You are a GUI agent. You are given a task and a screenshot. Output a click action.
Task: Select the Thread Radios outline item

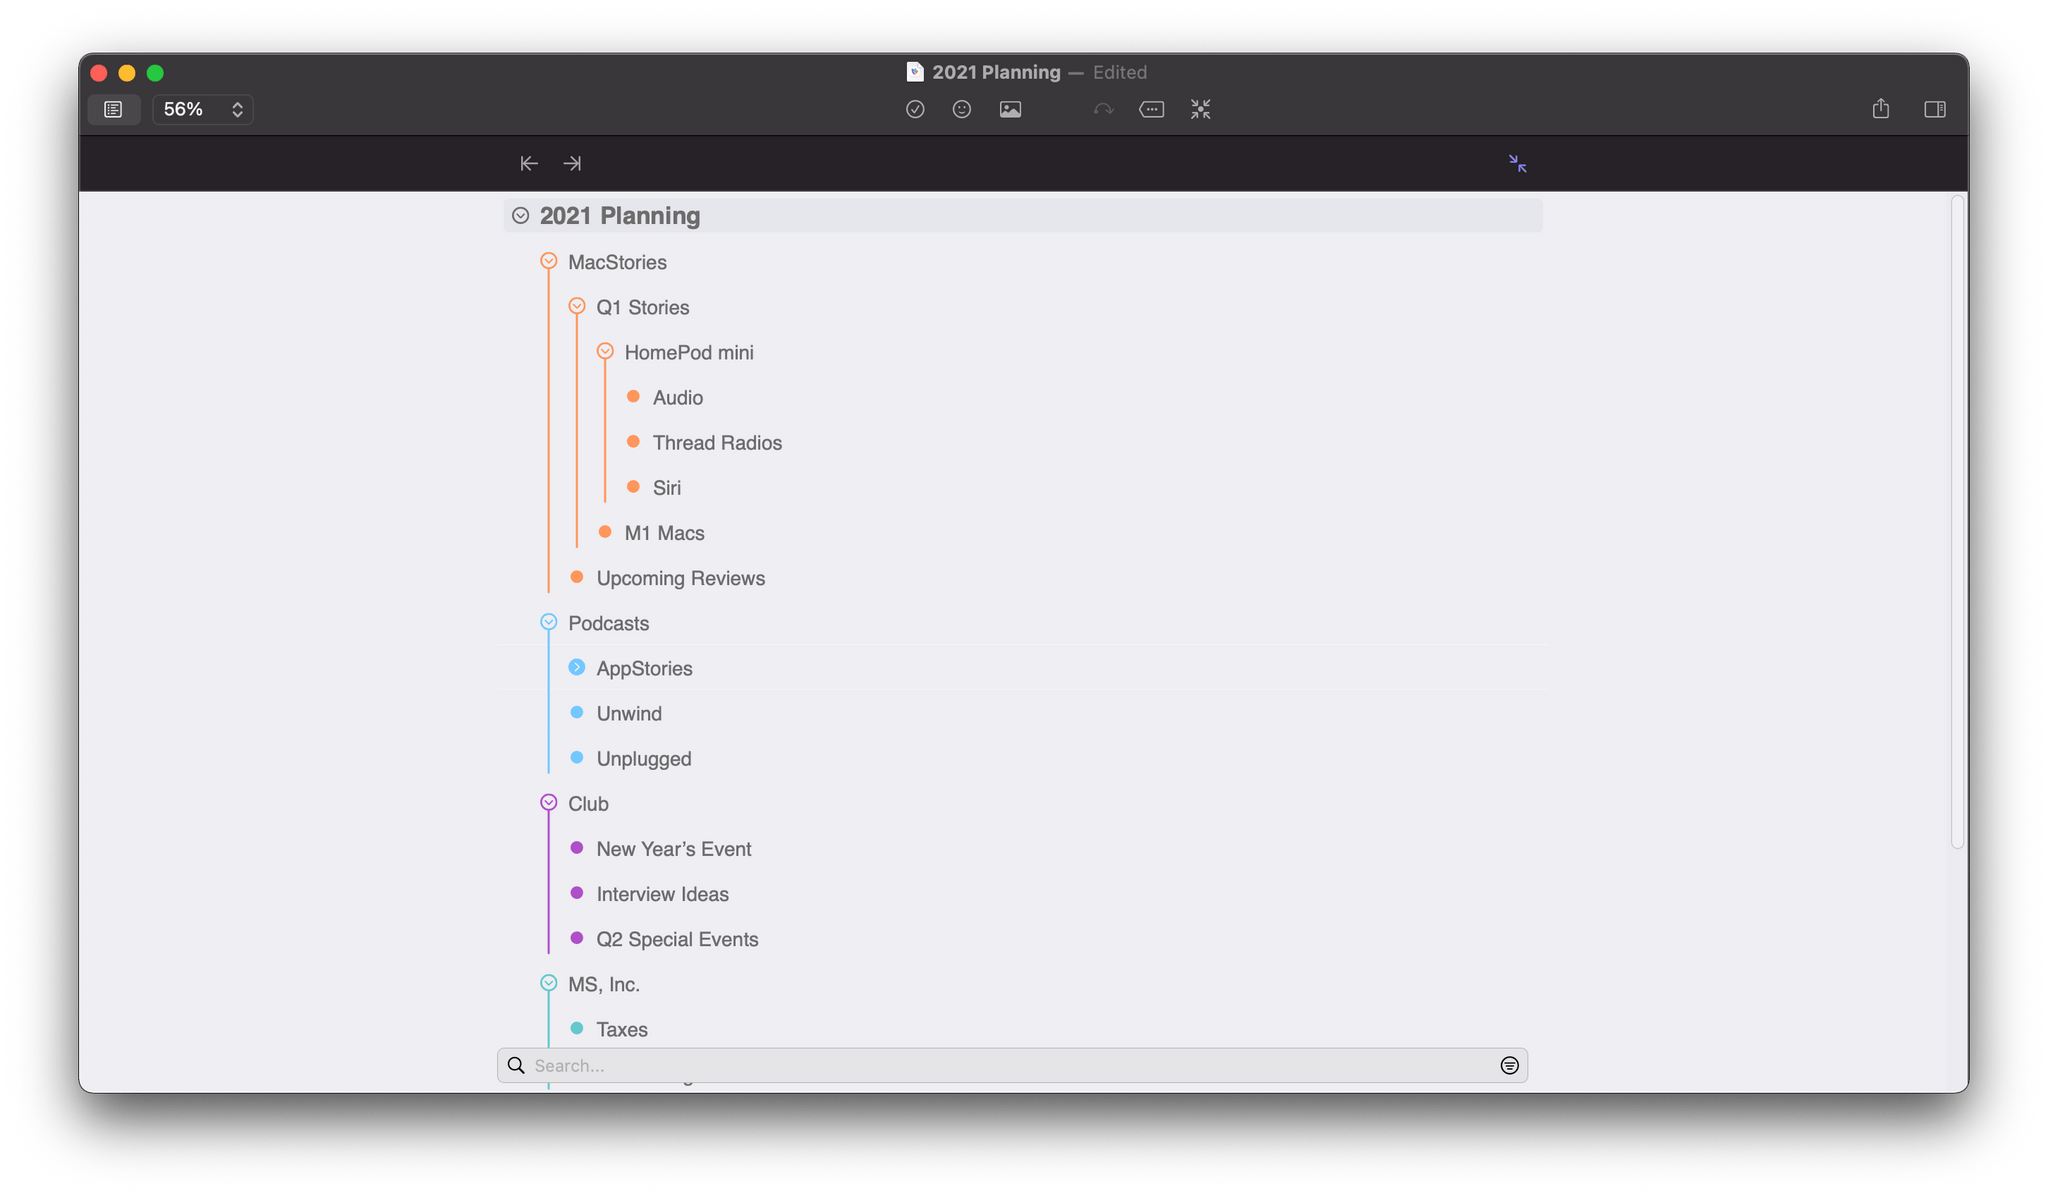(x=717, y=442)
